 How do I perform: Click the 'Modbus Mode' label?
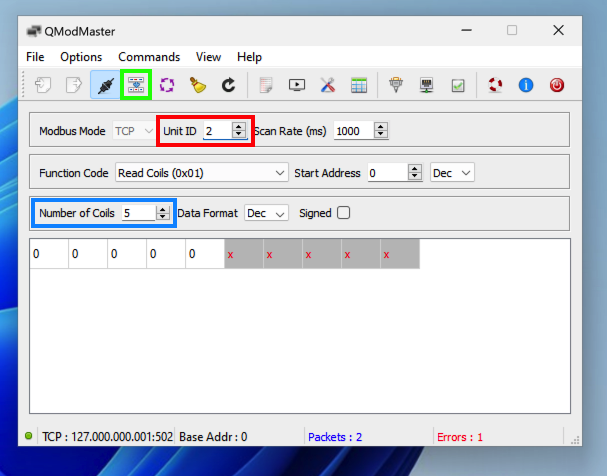(x=72, y=131)
